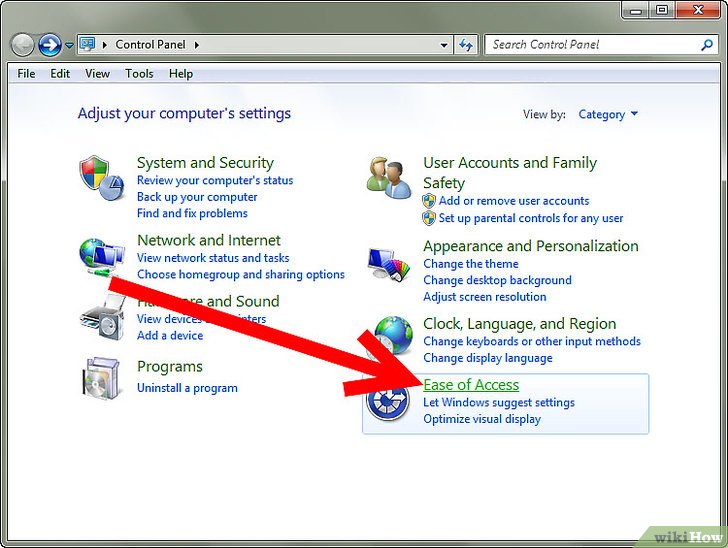
Task: Click the System and Security shield icon
Action: [102, 178]
